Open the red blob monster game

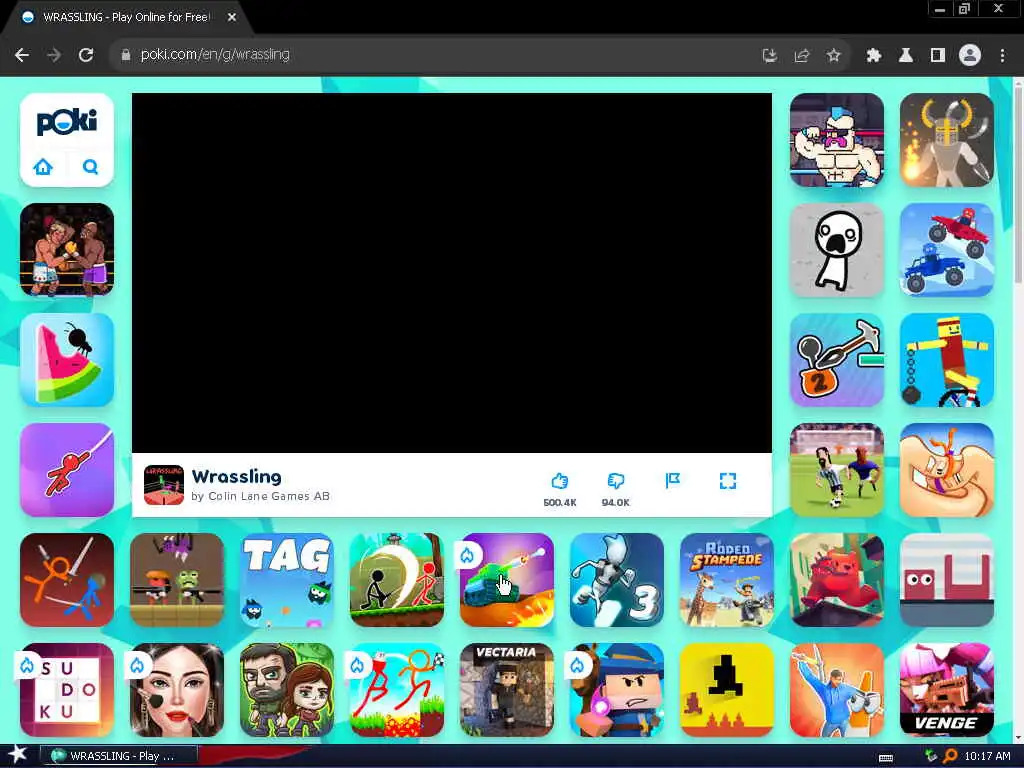point(837,580)
